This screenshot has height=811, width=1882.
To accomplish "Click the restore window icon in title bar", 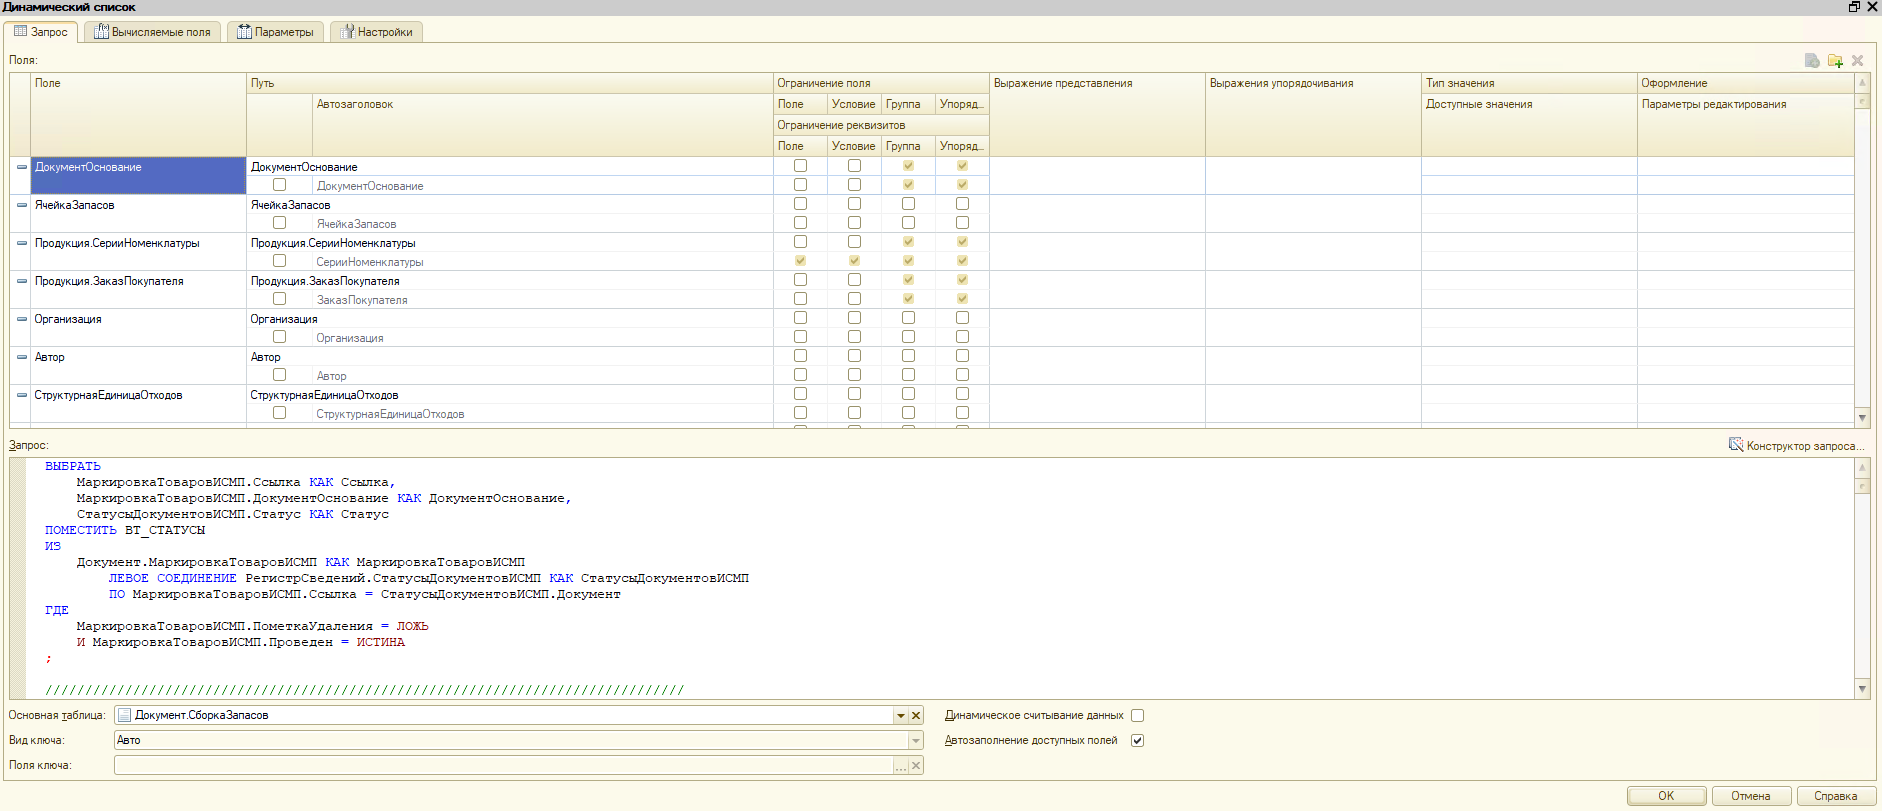I will pos(1854,7).
